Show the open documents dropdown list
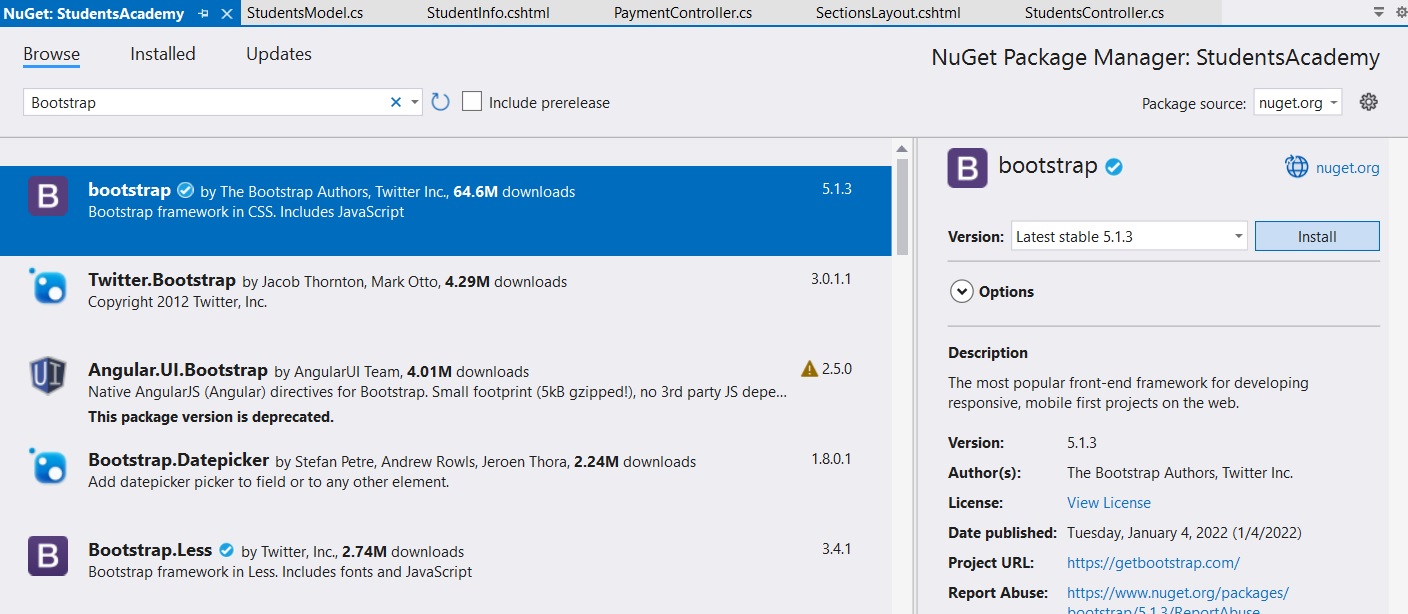This screenshot has width=1408, height=614. click(x=1379, y=12)
